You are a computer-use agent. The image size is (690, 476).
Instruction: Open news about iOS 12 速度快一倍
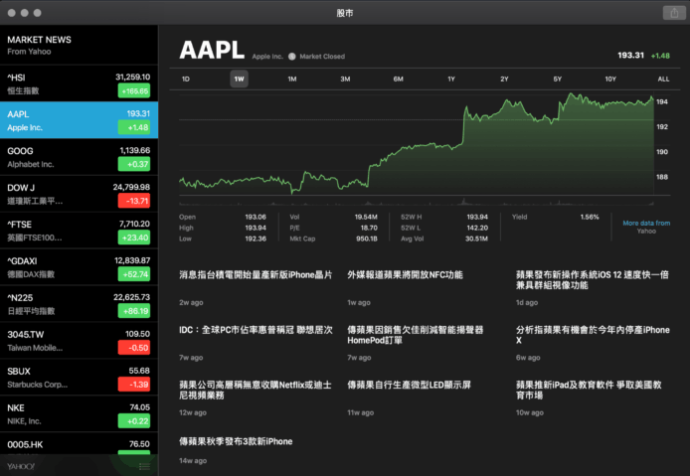592,280
